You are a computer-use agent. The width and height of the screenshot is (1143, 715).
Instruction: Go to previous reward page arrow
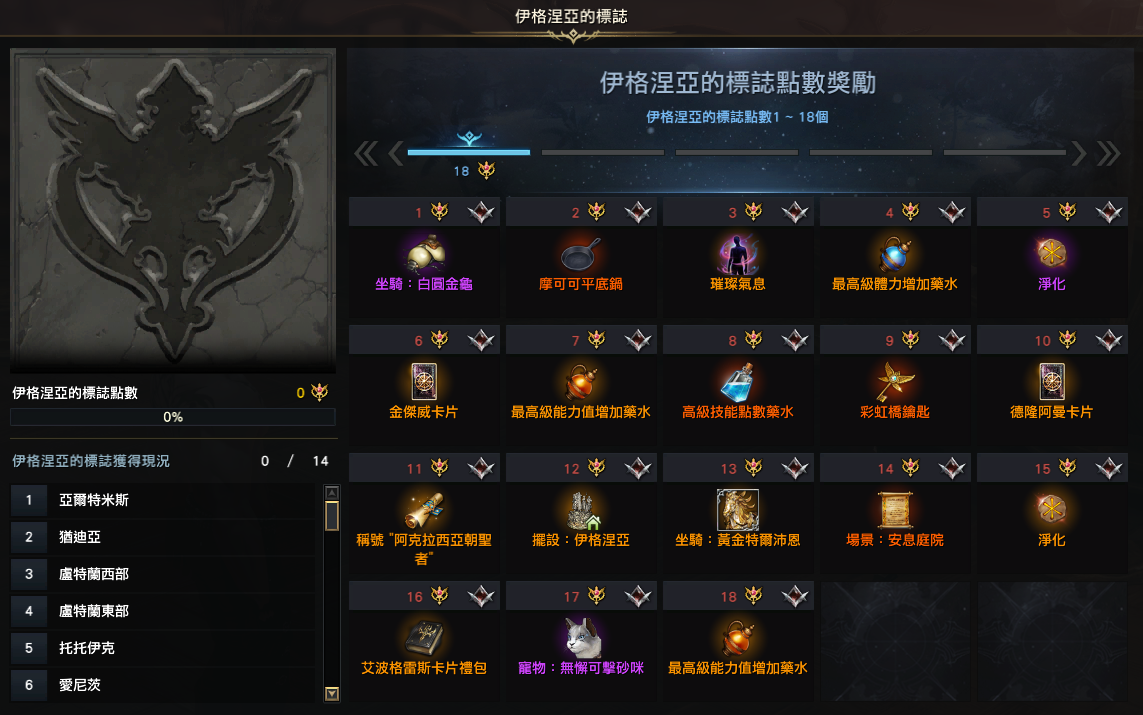point(396,153)
